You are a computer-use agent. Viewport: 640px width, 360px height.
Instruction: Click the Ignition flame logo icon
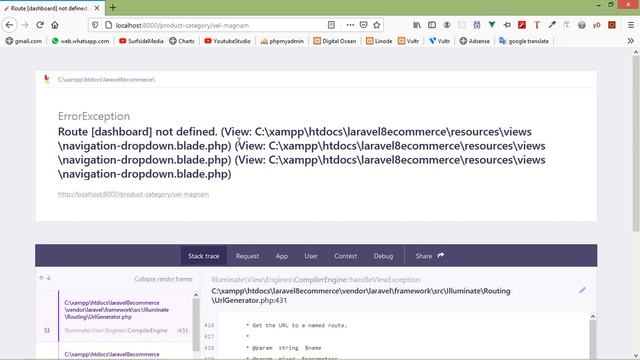tap(47, 79)
